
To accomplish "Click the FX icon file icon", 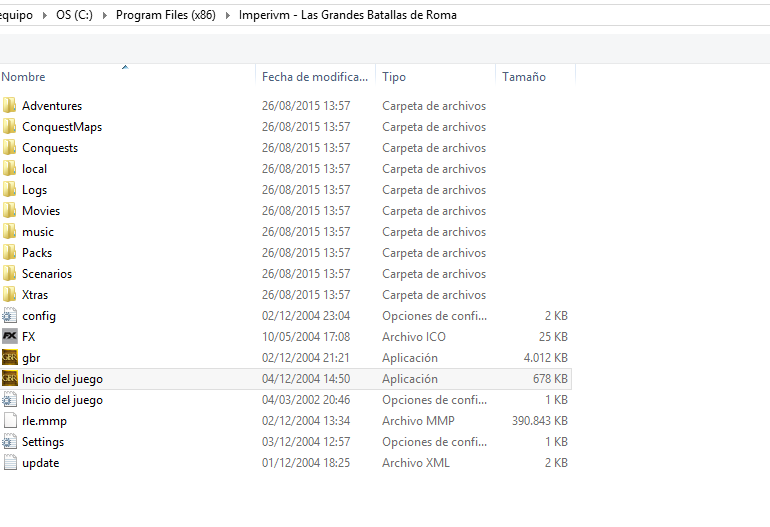I will point(9,336).
